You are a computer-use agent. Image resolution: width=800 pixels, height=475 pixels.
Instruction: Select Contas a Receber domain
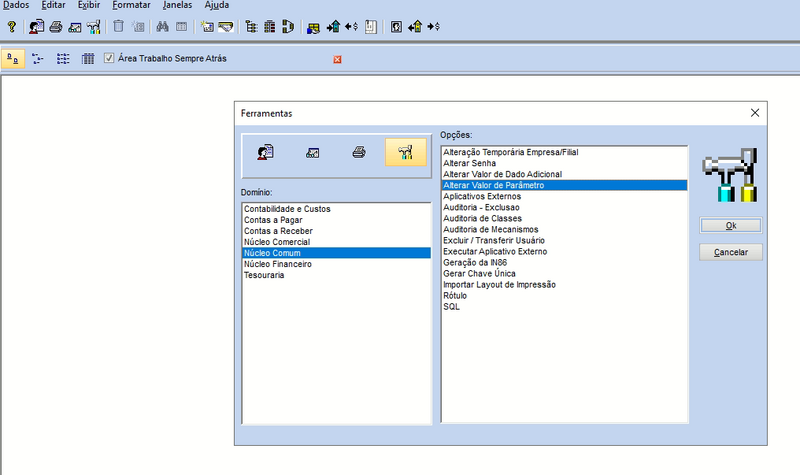coord(336,231)
